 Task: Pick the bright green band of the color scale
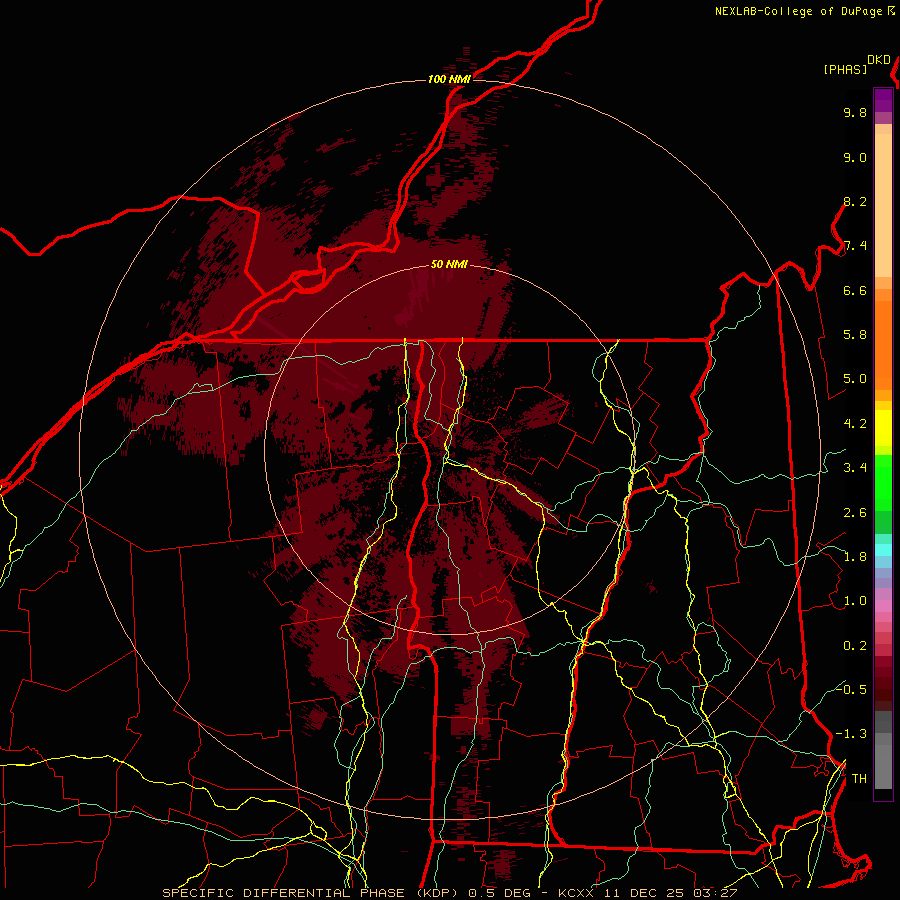pos(883,483)
